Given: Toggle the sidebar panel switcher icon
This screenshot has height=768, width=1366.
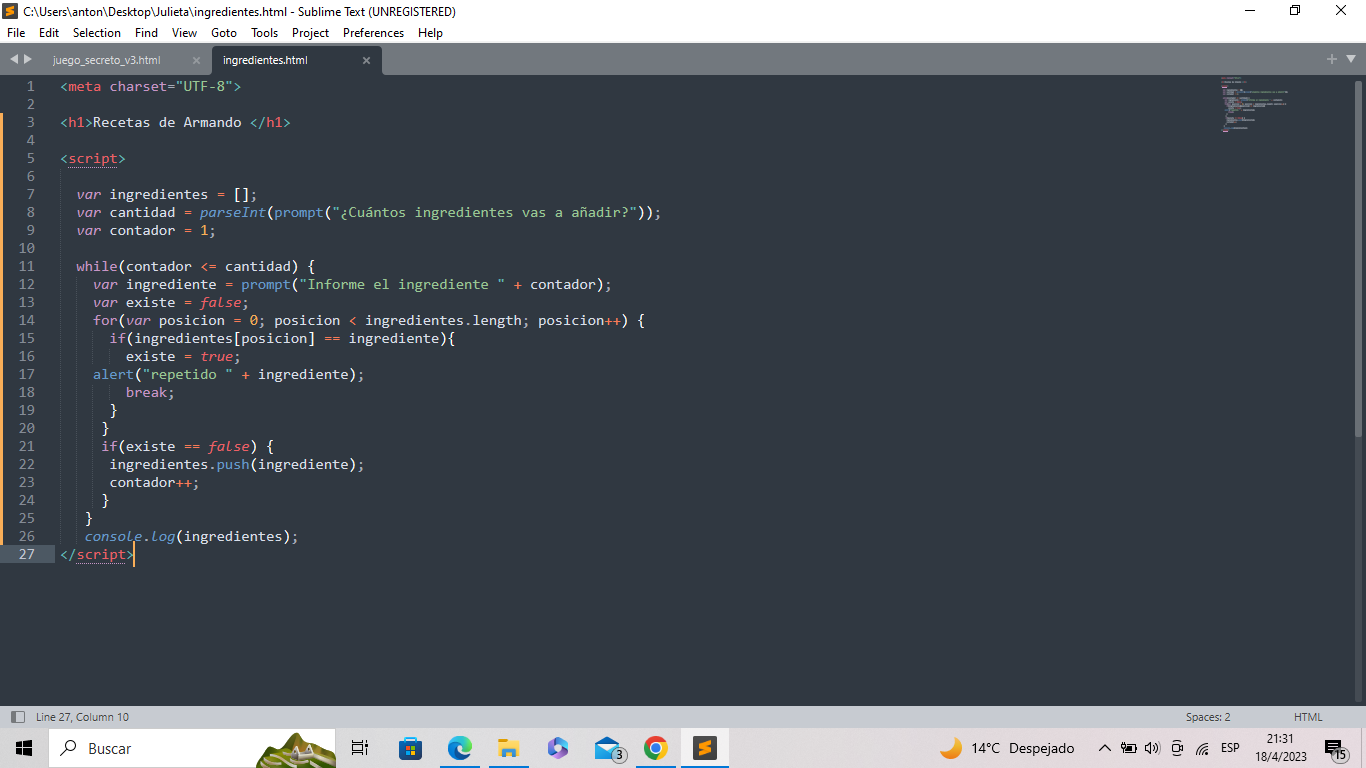Looking at the screenshot, I should (x=17, y=717).
